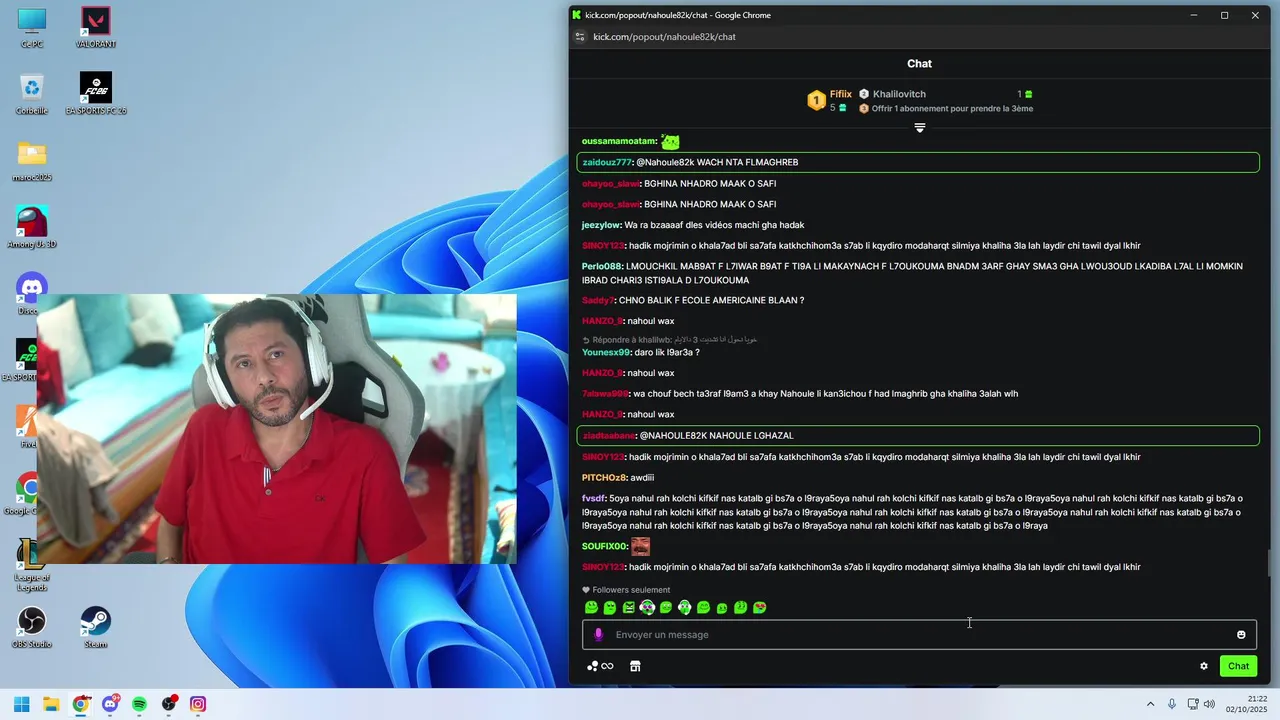Screen dimensions: 1280x720
Task: Click username fvsdf in chat
Action: [593, 499]
